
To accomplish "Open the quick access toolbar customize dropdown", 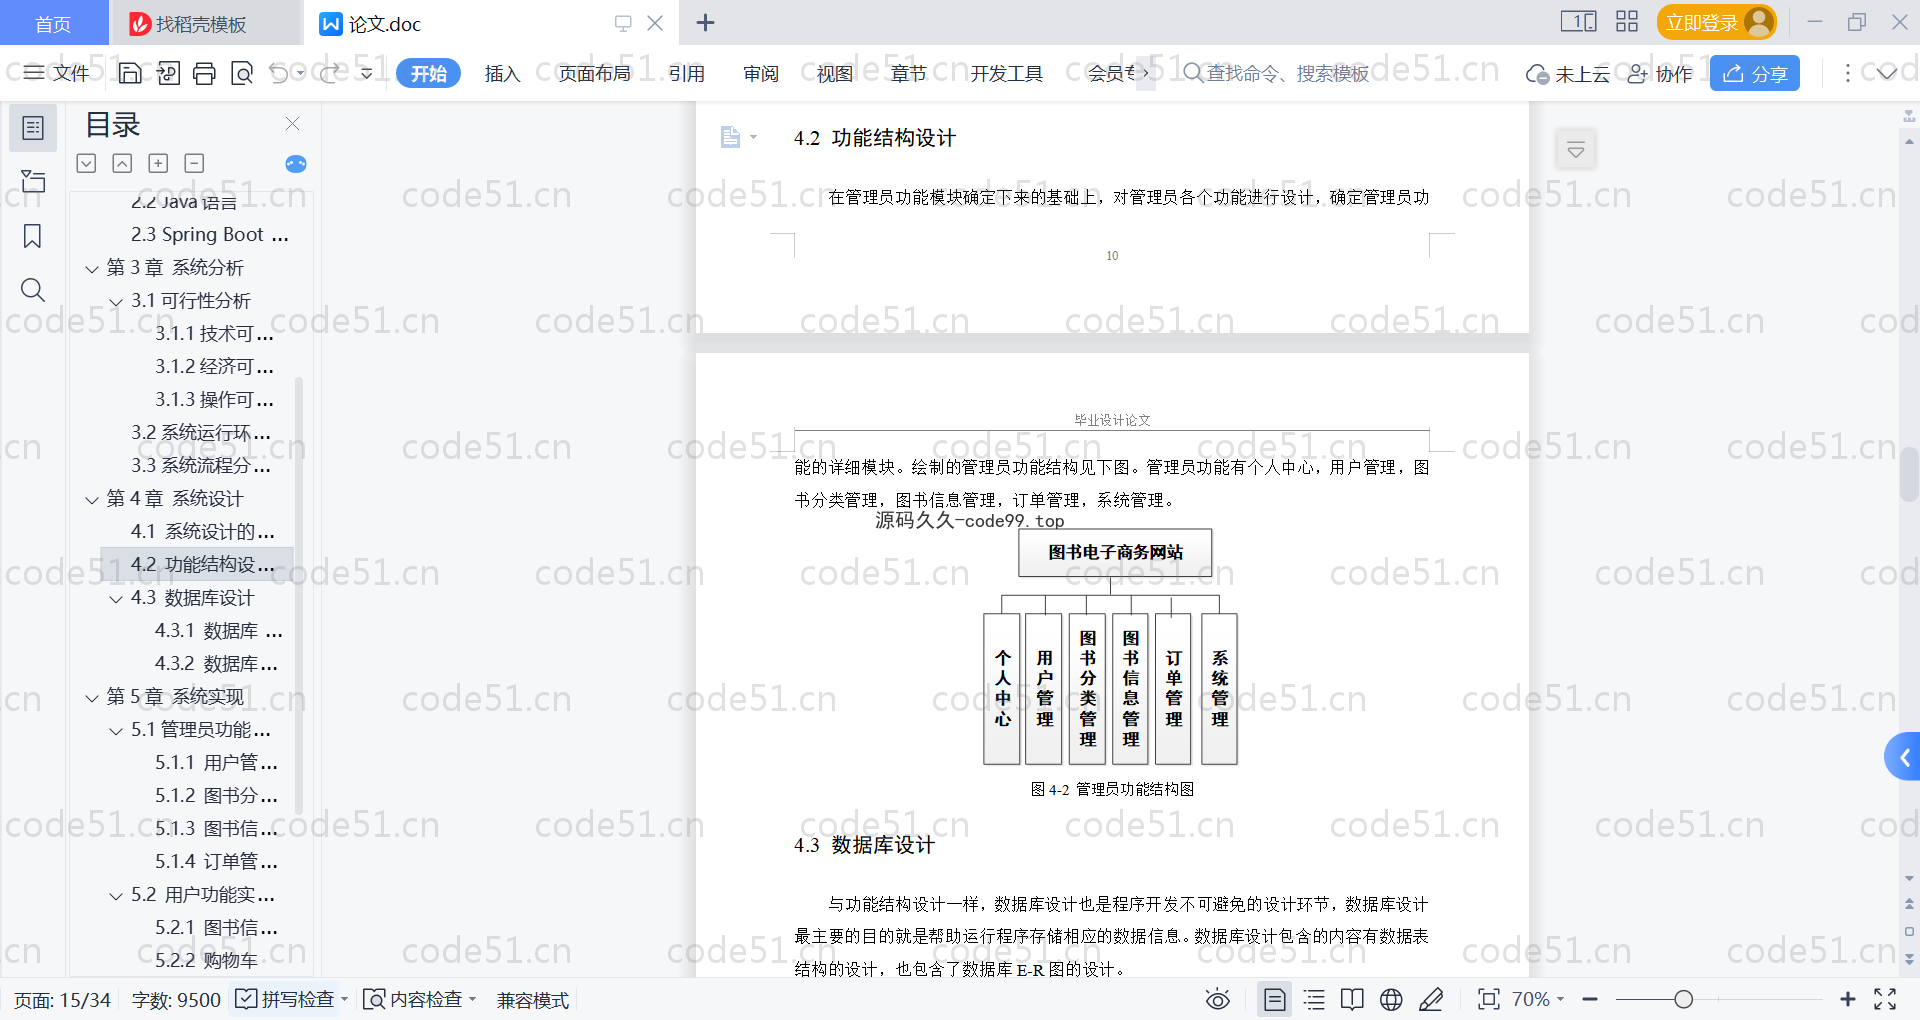I will (x=367, y=73).
